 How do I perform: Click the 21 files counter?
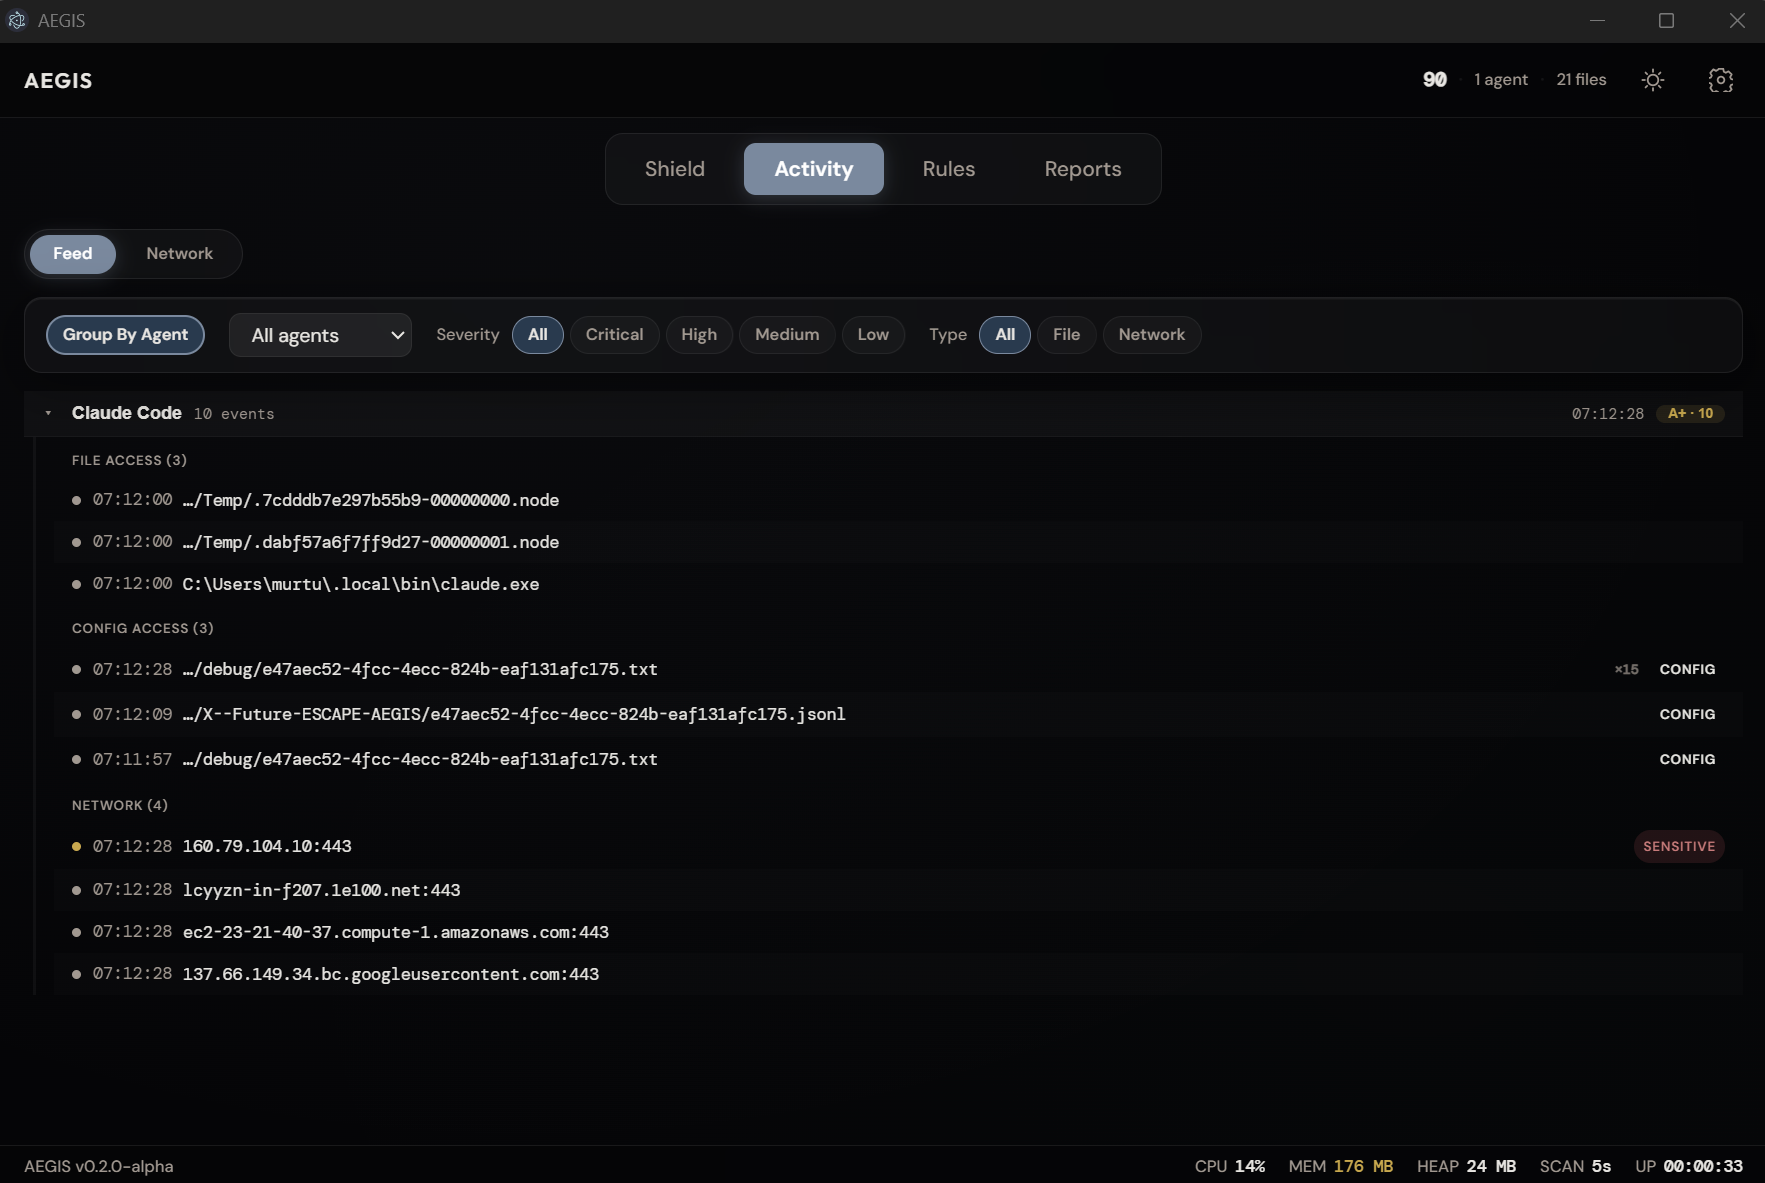click(x=1581, y=80)
